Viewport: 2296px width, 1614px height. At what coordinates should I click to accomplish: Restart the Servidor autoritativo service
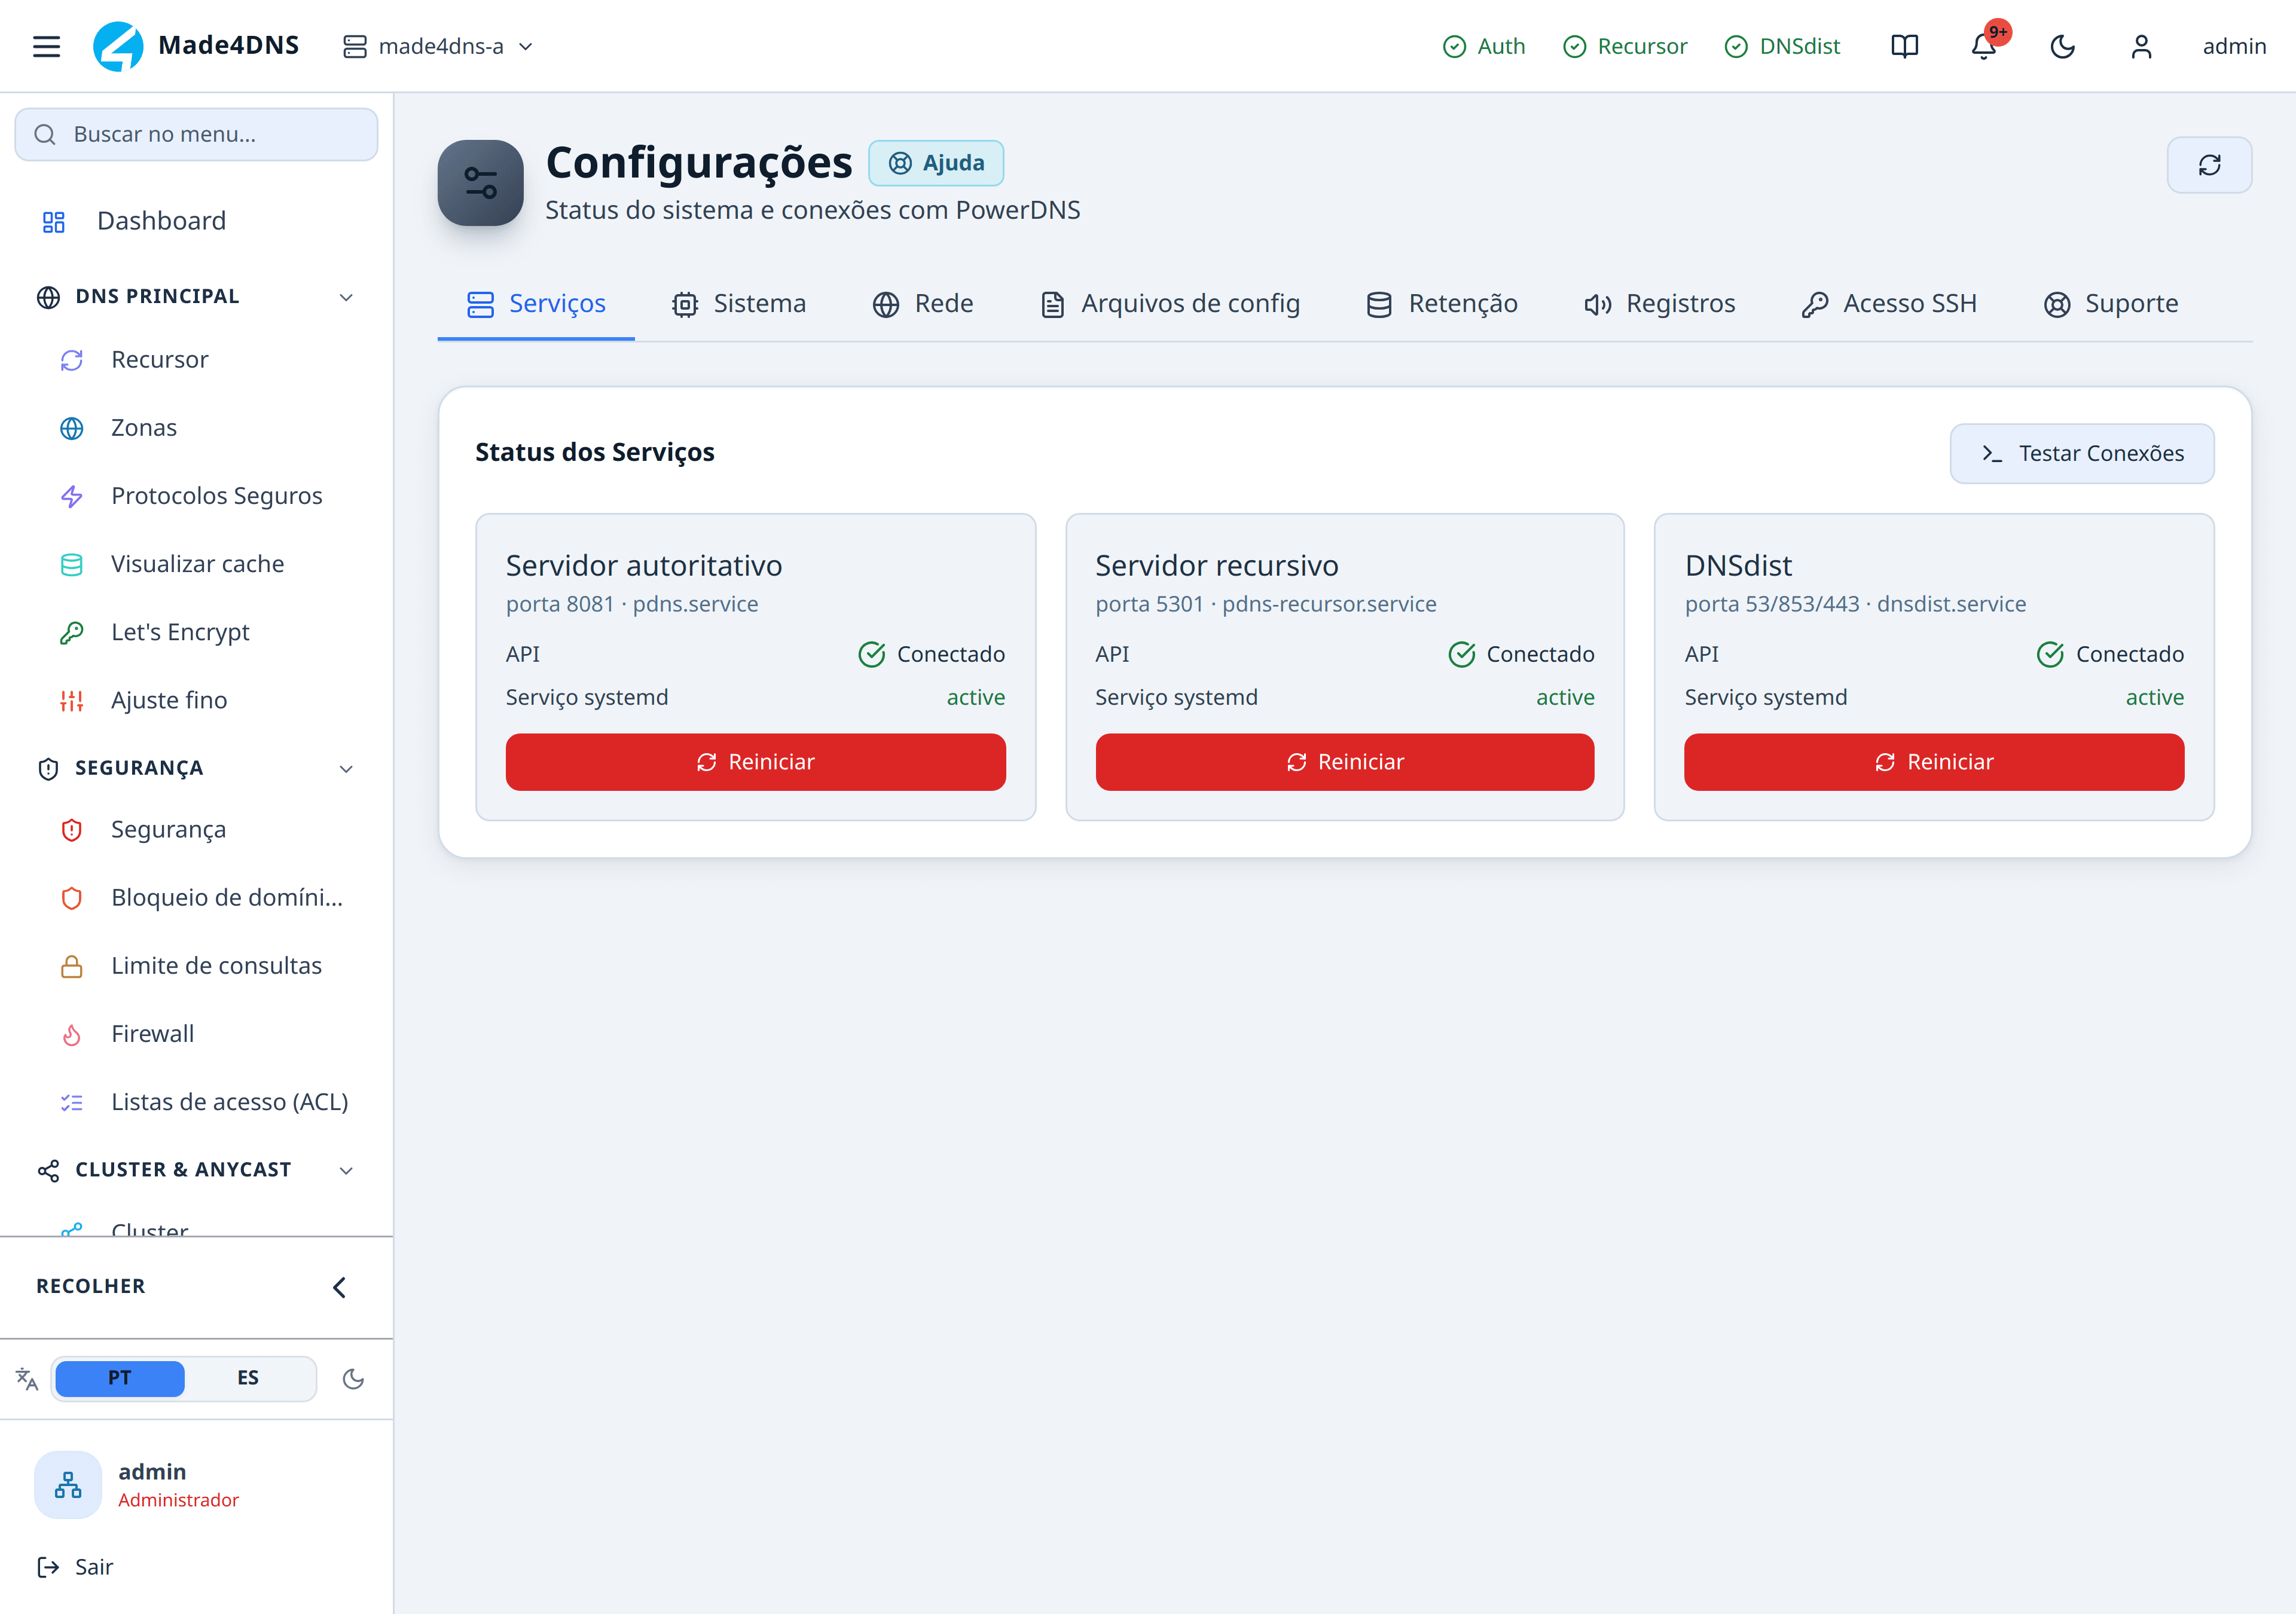pyautogui.click(x=756, y=762)
